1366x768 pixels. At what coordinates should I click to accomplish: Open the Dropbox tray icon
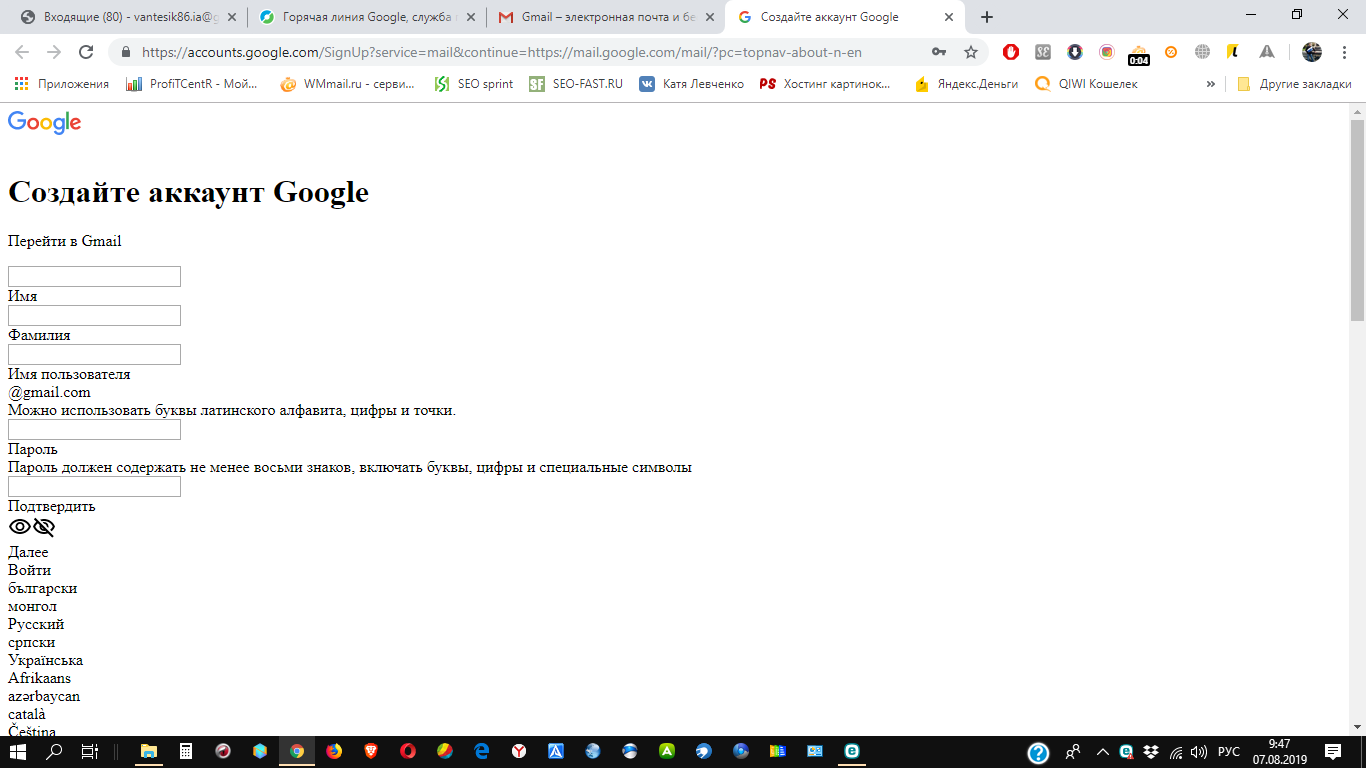click(x=1150, y=752)
